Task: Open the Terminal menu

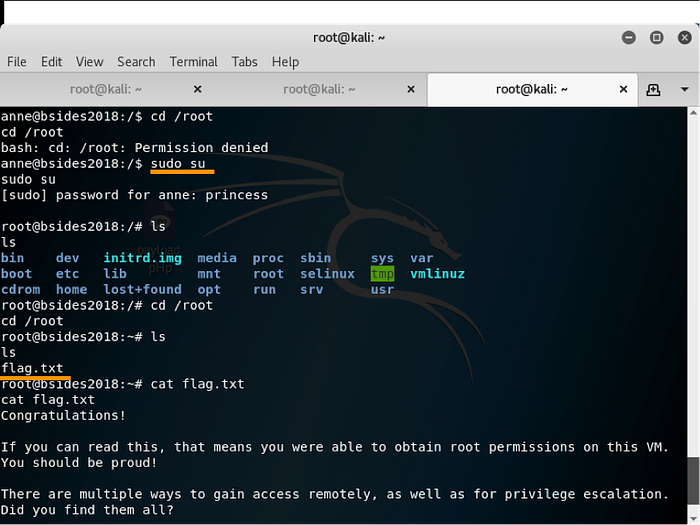Action: 193,61
